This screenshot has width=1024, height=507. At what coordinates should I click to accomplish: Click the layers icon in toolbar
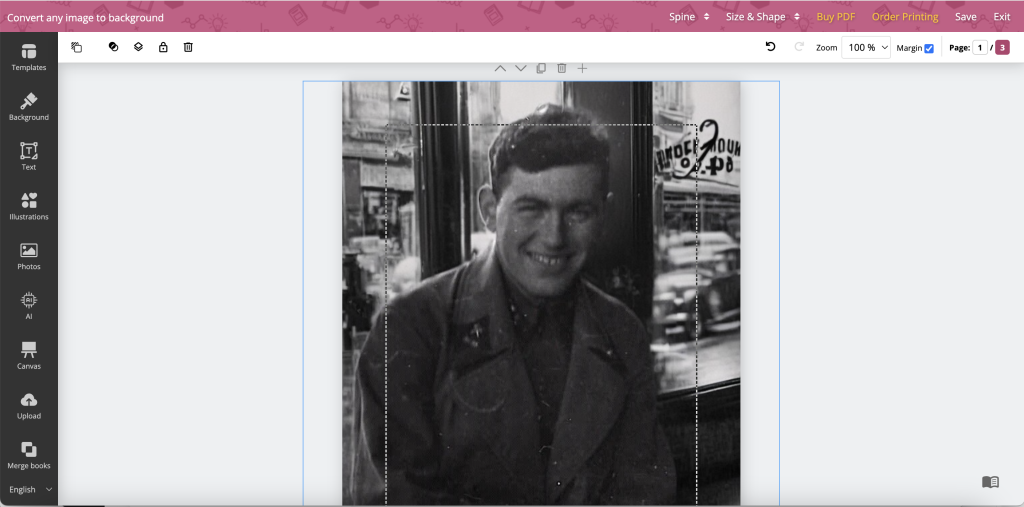pos(138,47)
